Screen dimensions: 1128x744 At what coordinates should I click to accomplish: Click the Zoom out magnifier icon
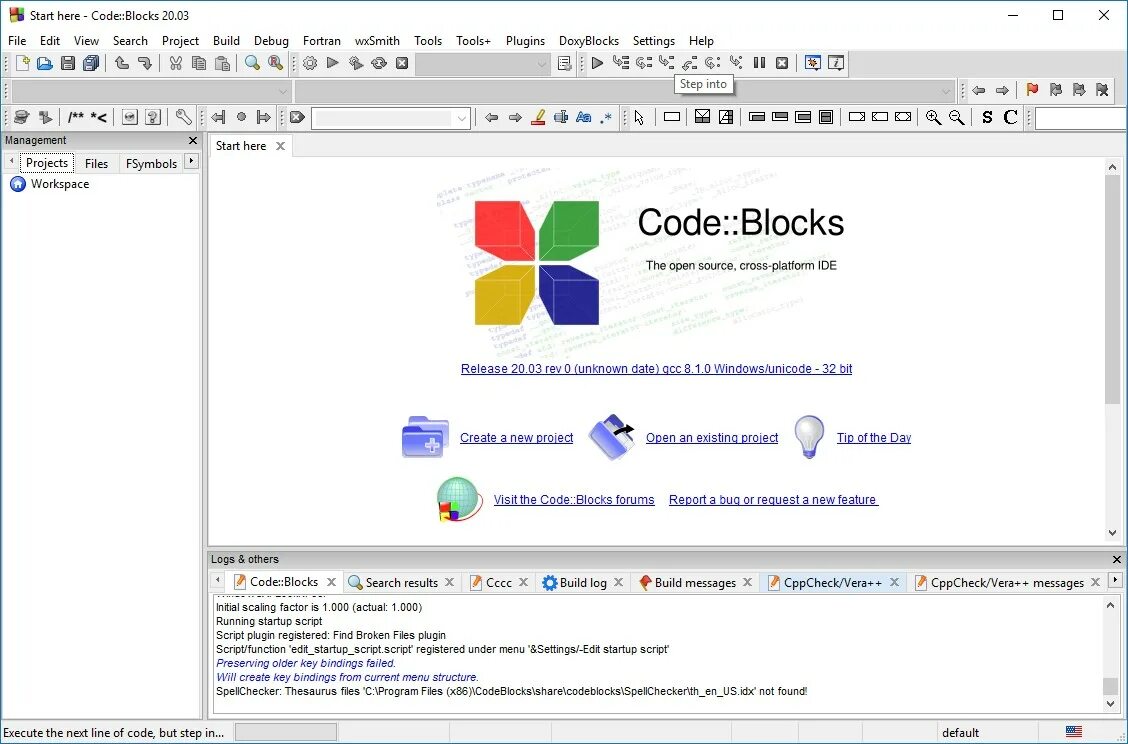coord(956,117)
